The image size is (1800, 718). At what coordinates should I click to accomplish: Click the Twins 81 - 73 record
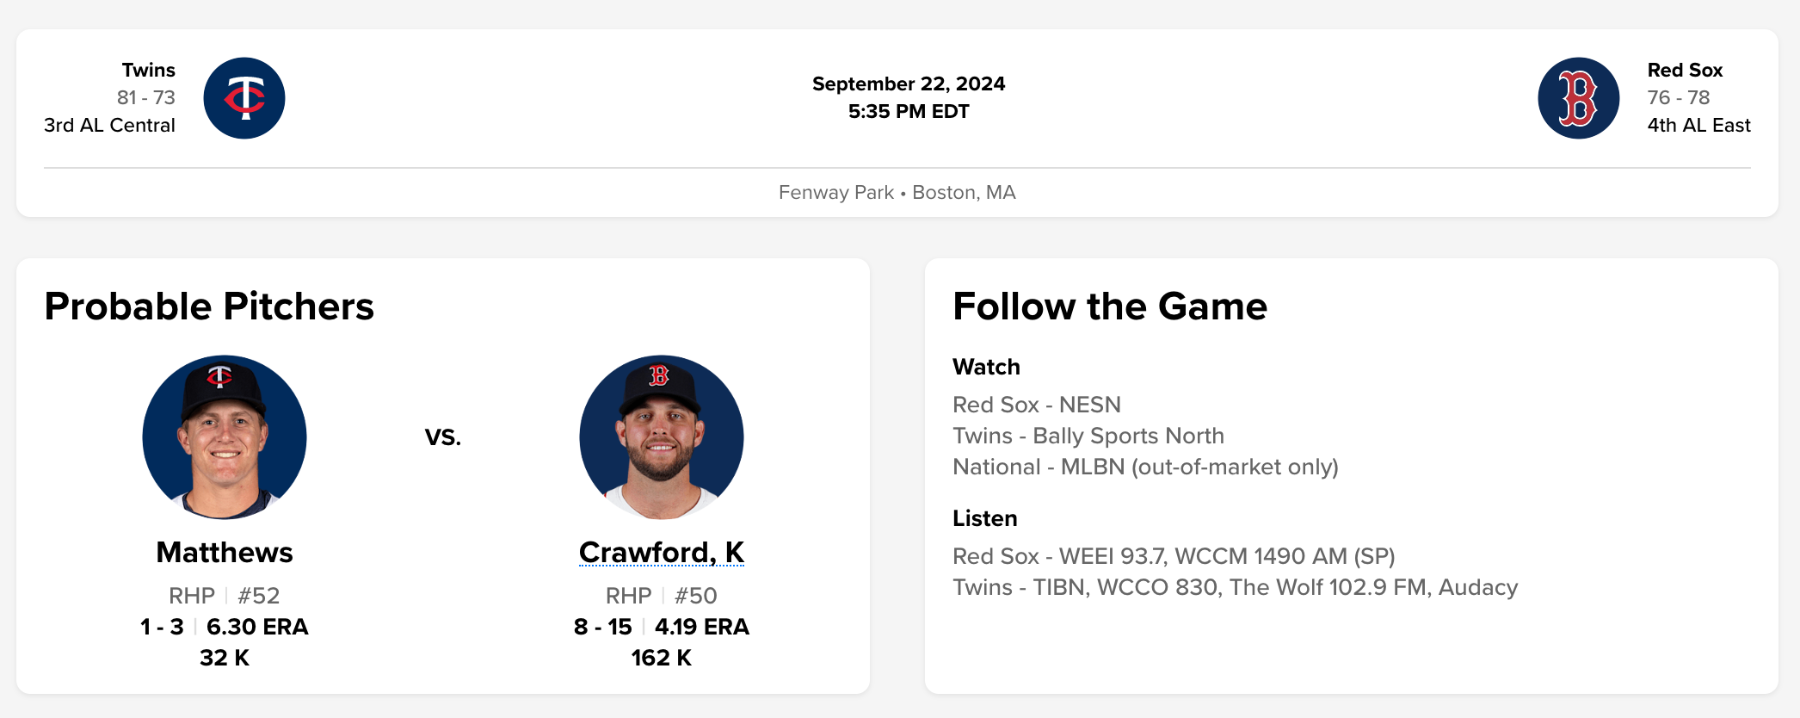click(146, 97)
